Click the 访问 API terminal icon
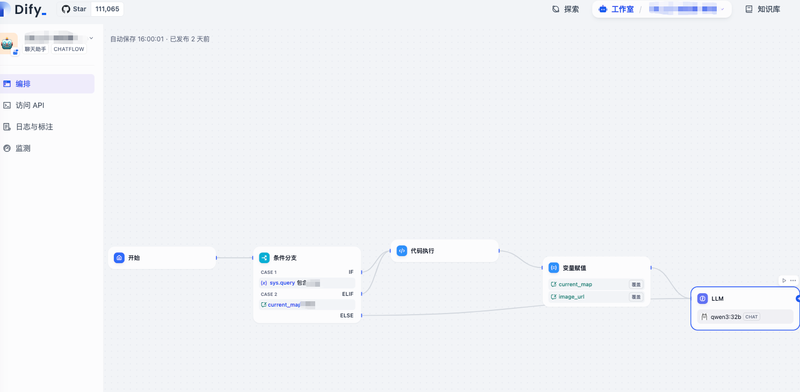Screen dimensions: 800x392 [x=7, y=105]
